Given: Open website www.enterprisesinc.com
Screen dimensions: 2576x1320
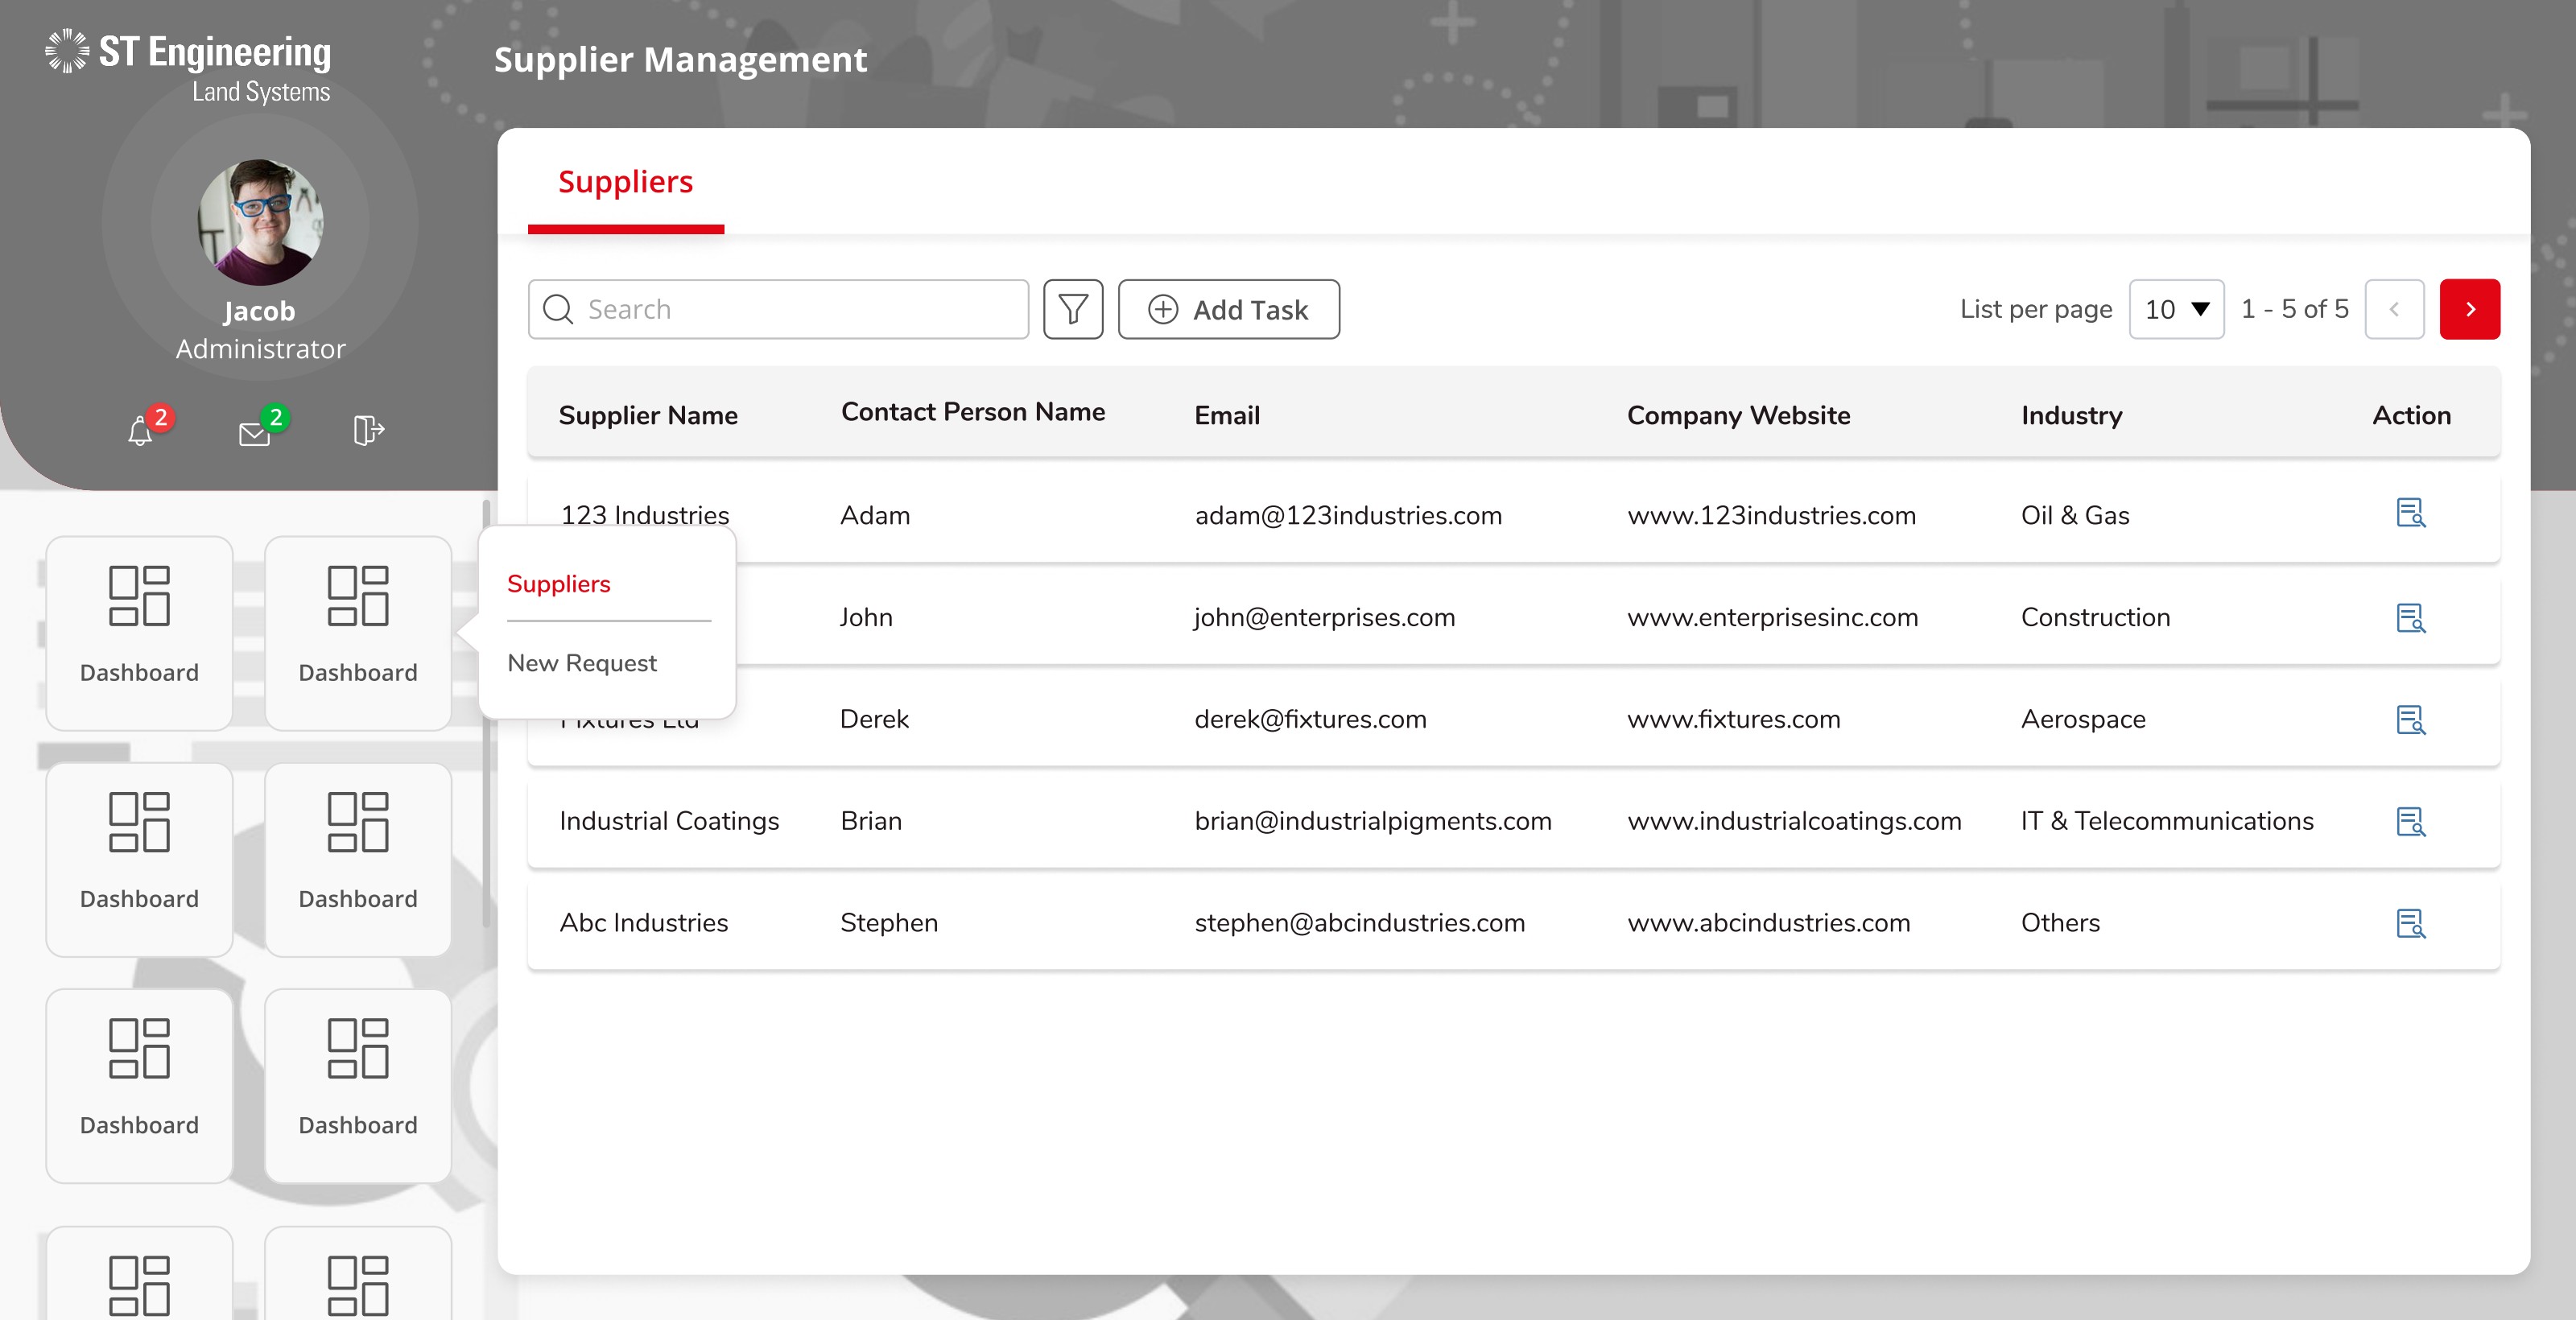Looking at the screenshot, I should click(1772, 617).
